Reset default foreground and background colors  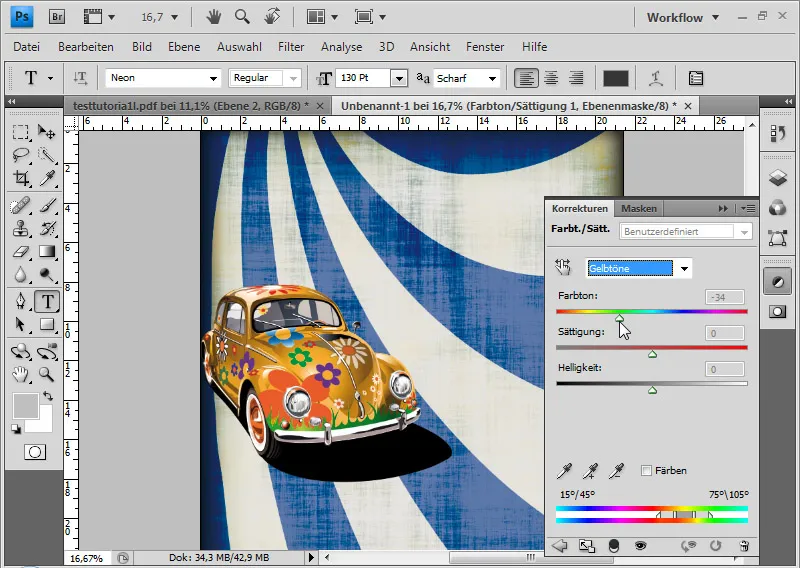(x=16, y=429)
